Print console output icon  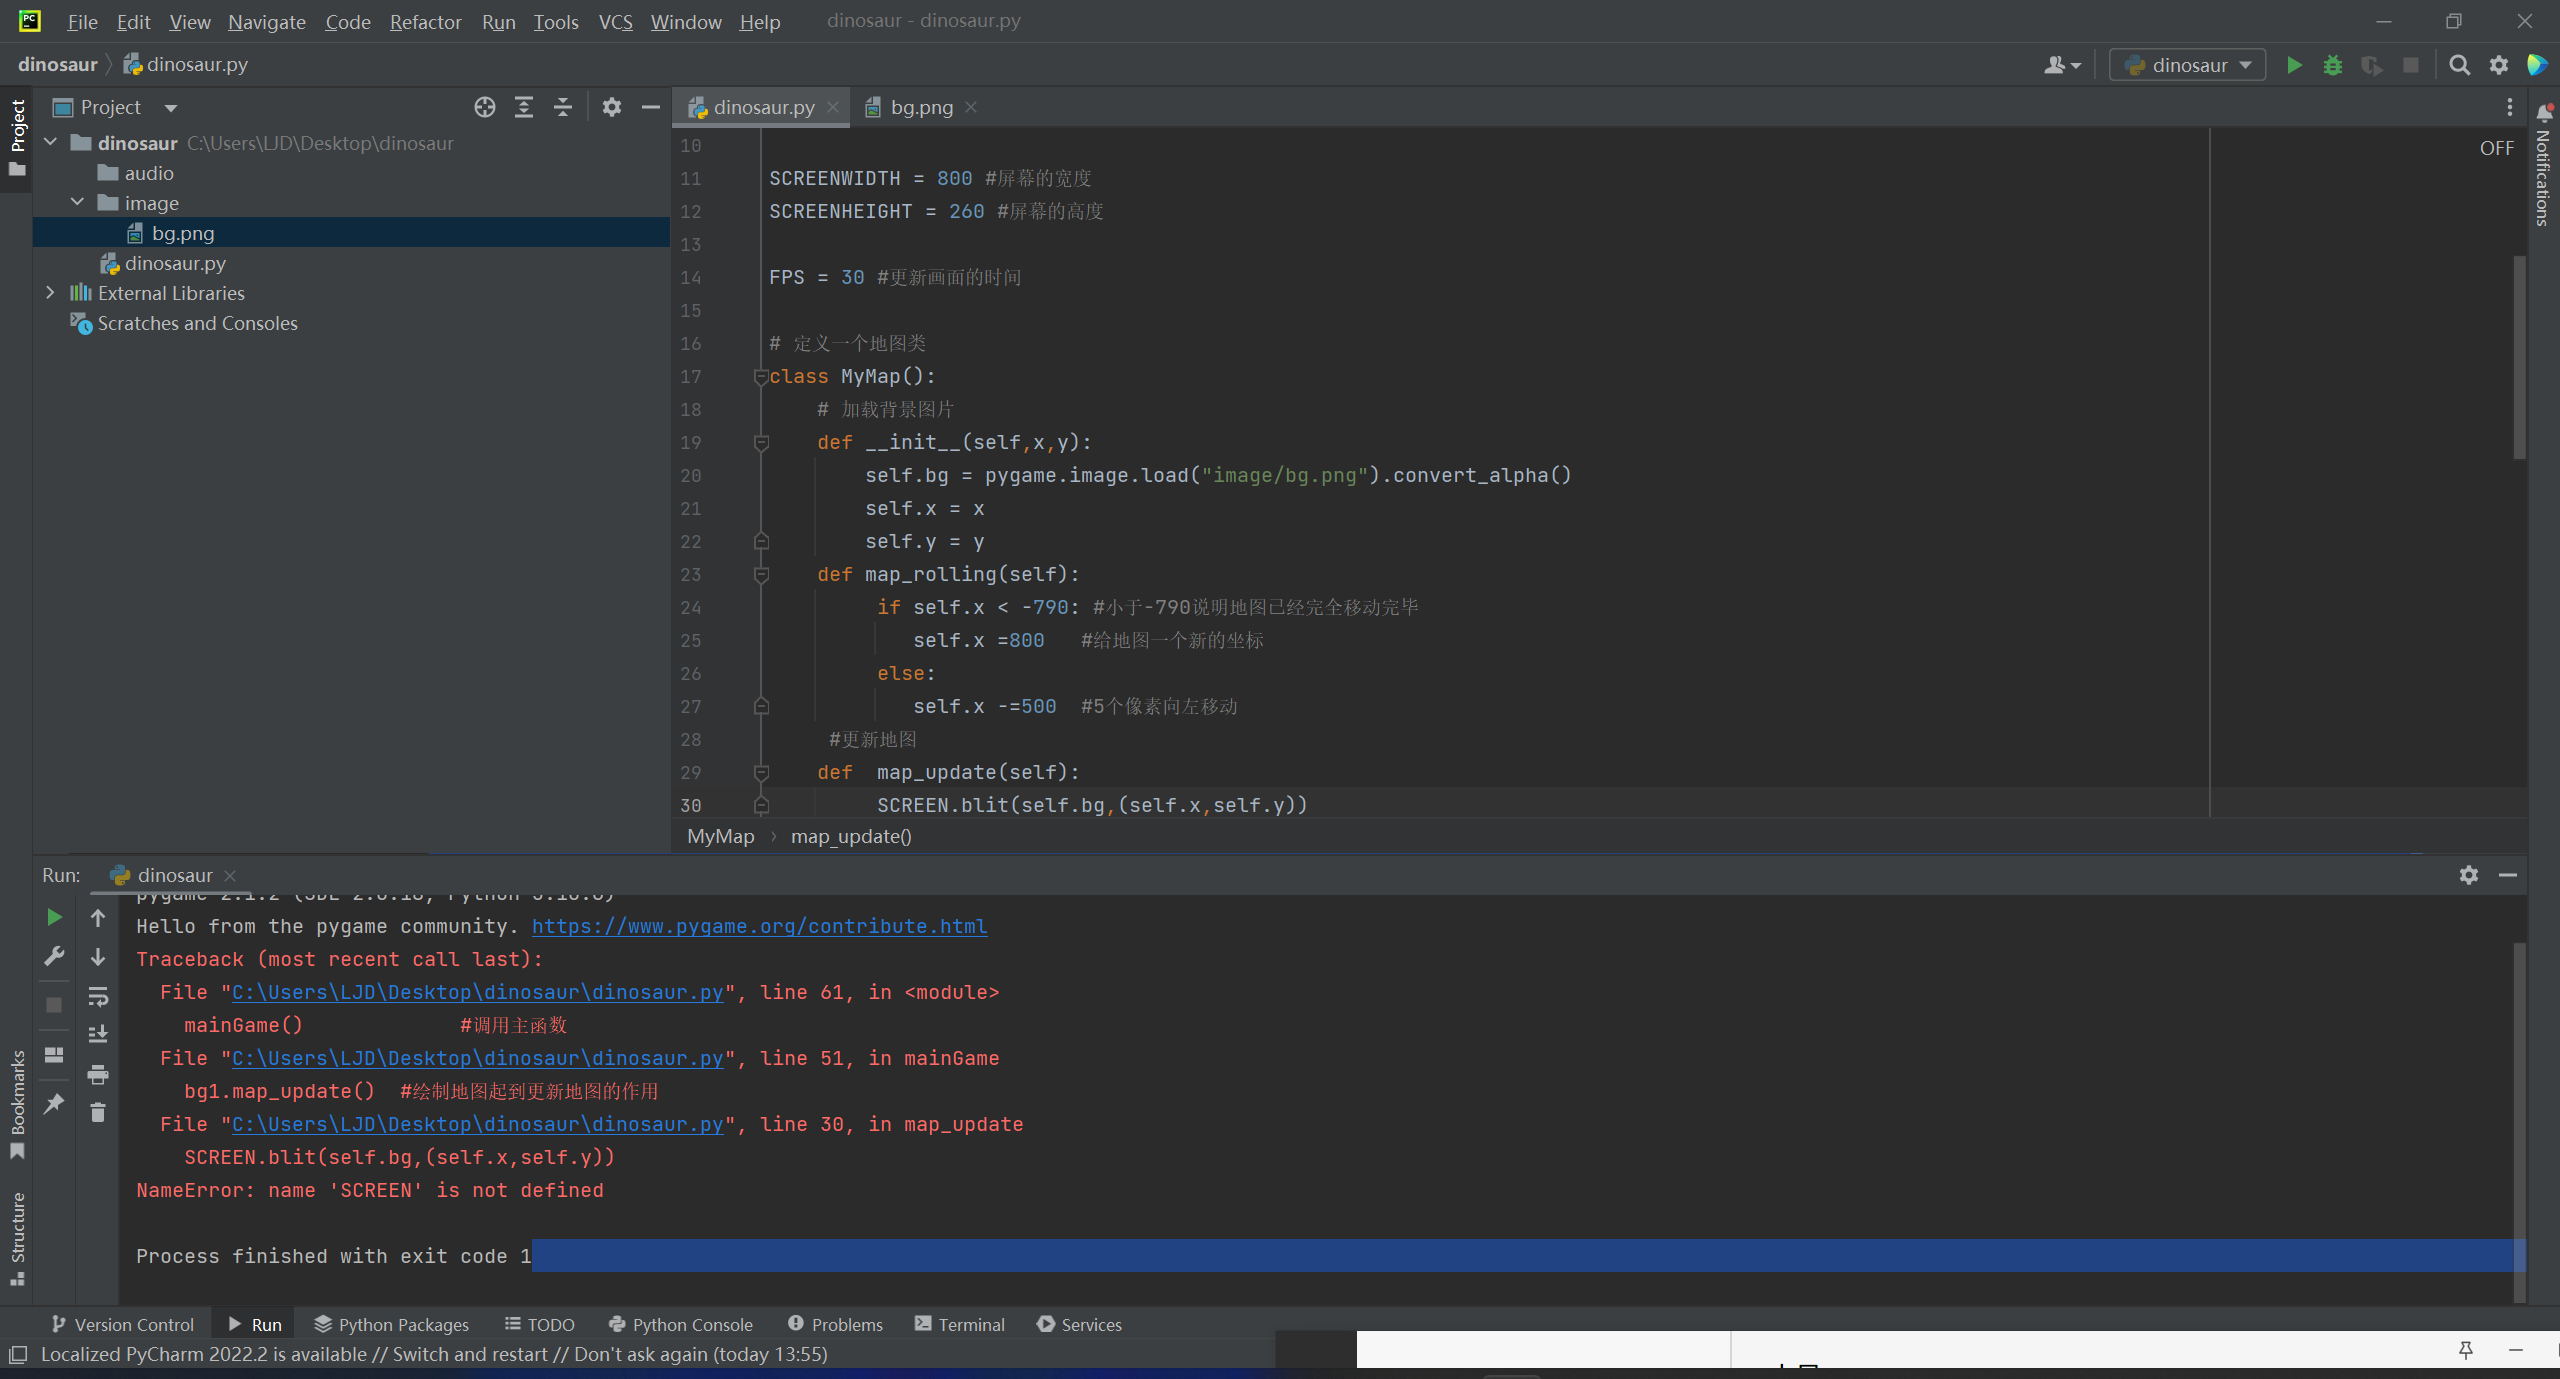[98, 1075]
